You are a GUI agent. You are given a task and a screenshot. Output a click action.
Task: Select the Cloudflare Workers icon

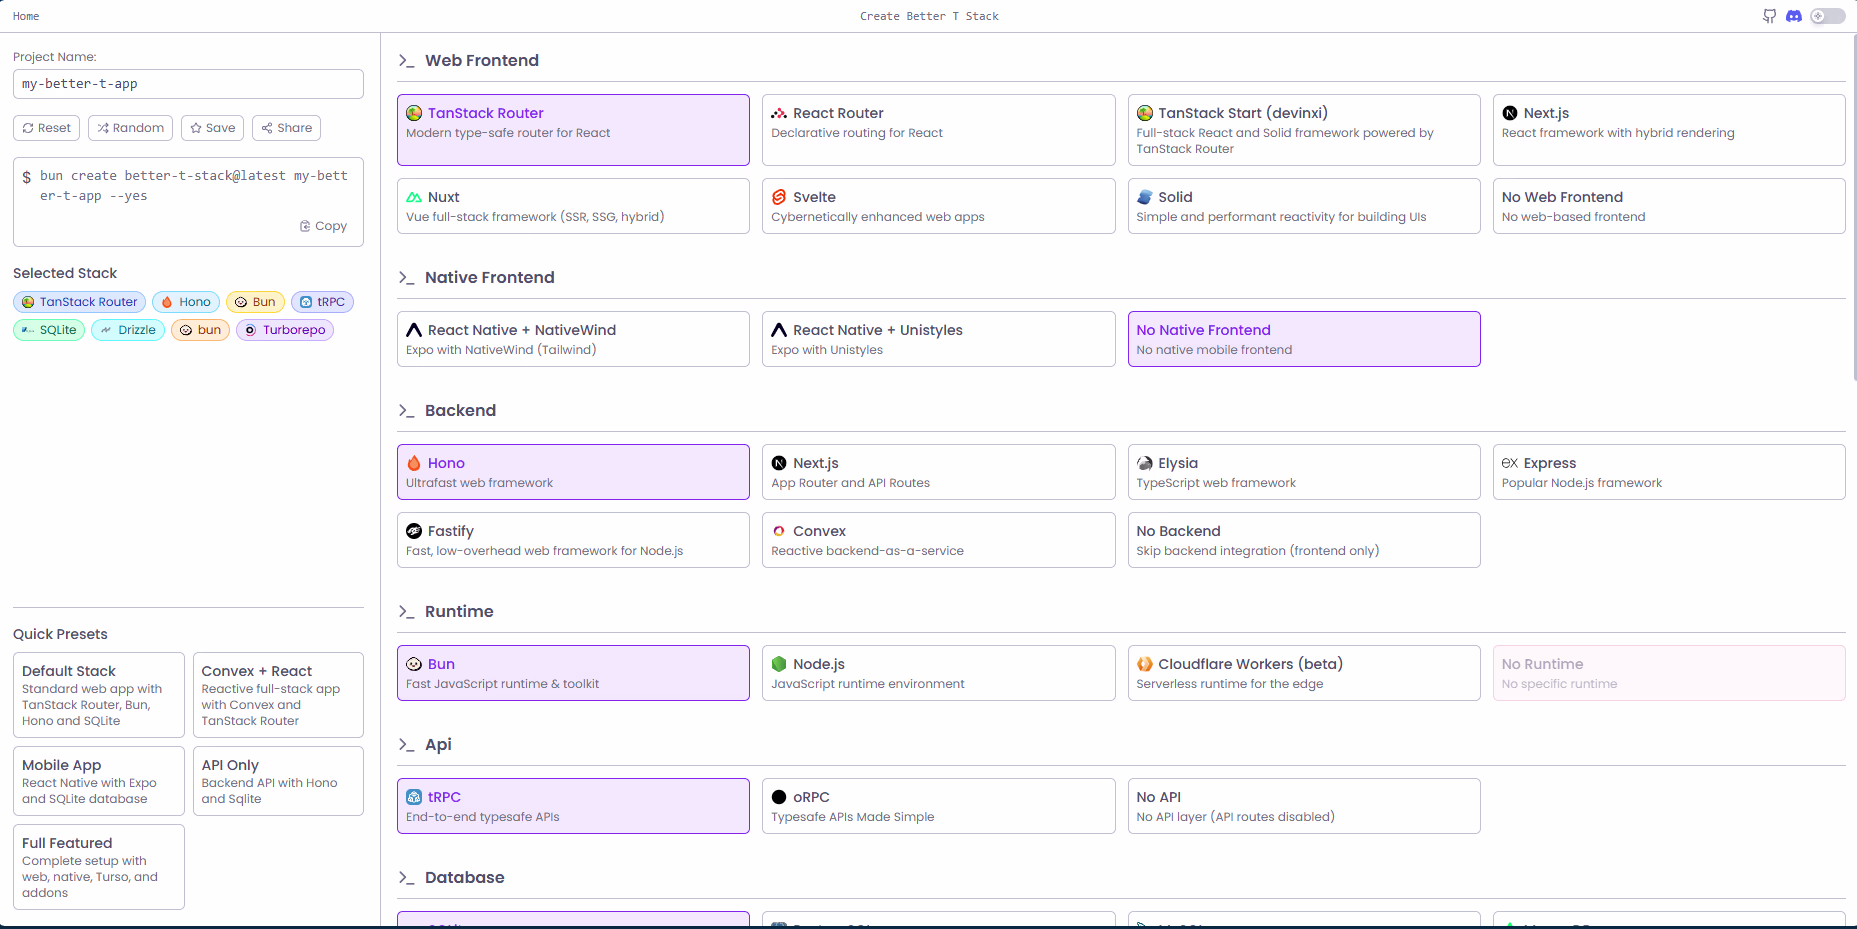[x=1143, y=664]
